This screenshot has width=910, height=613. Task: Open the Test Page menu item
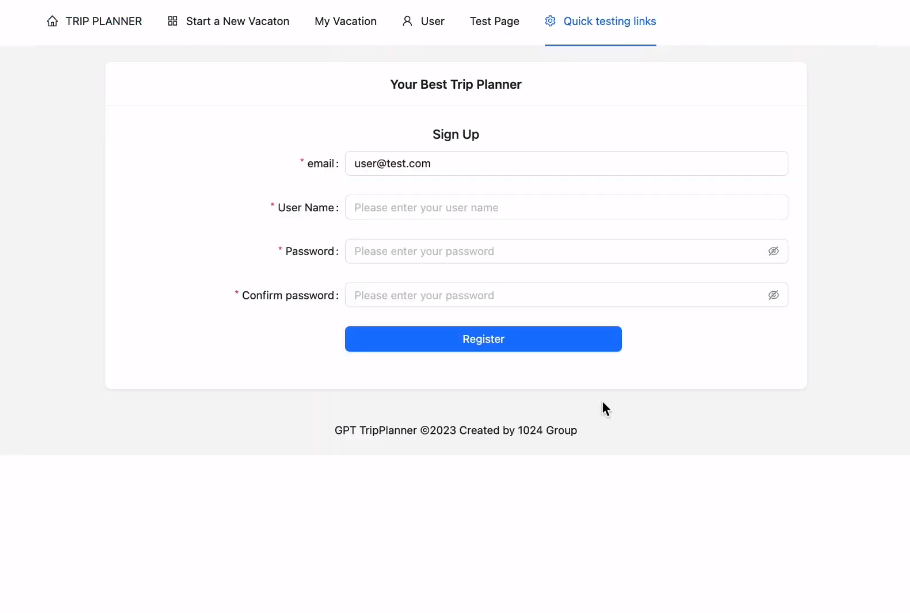494,21
